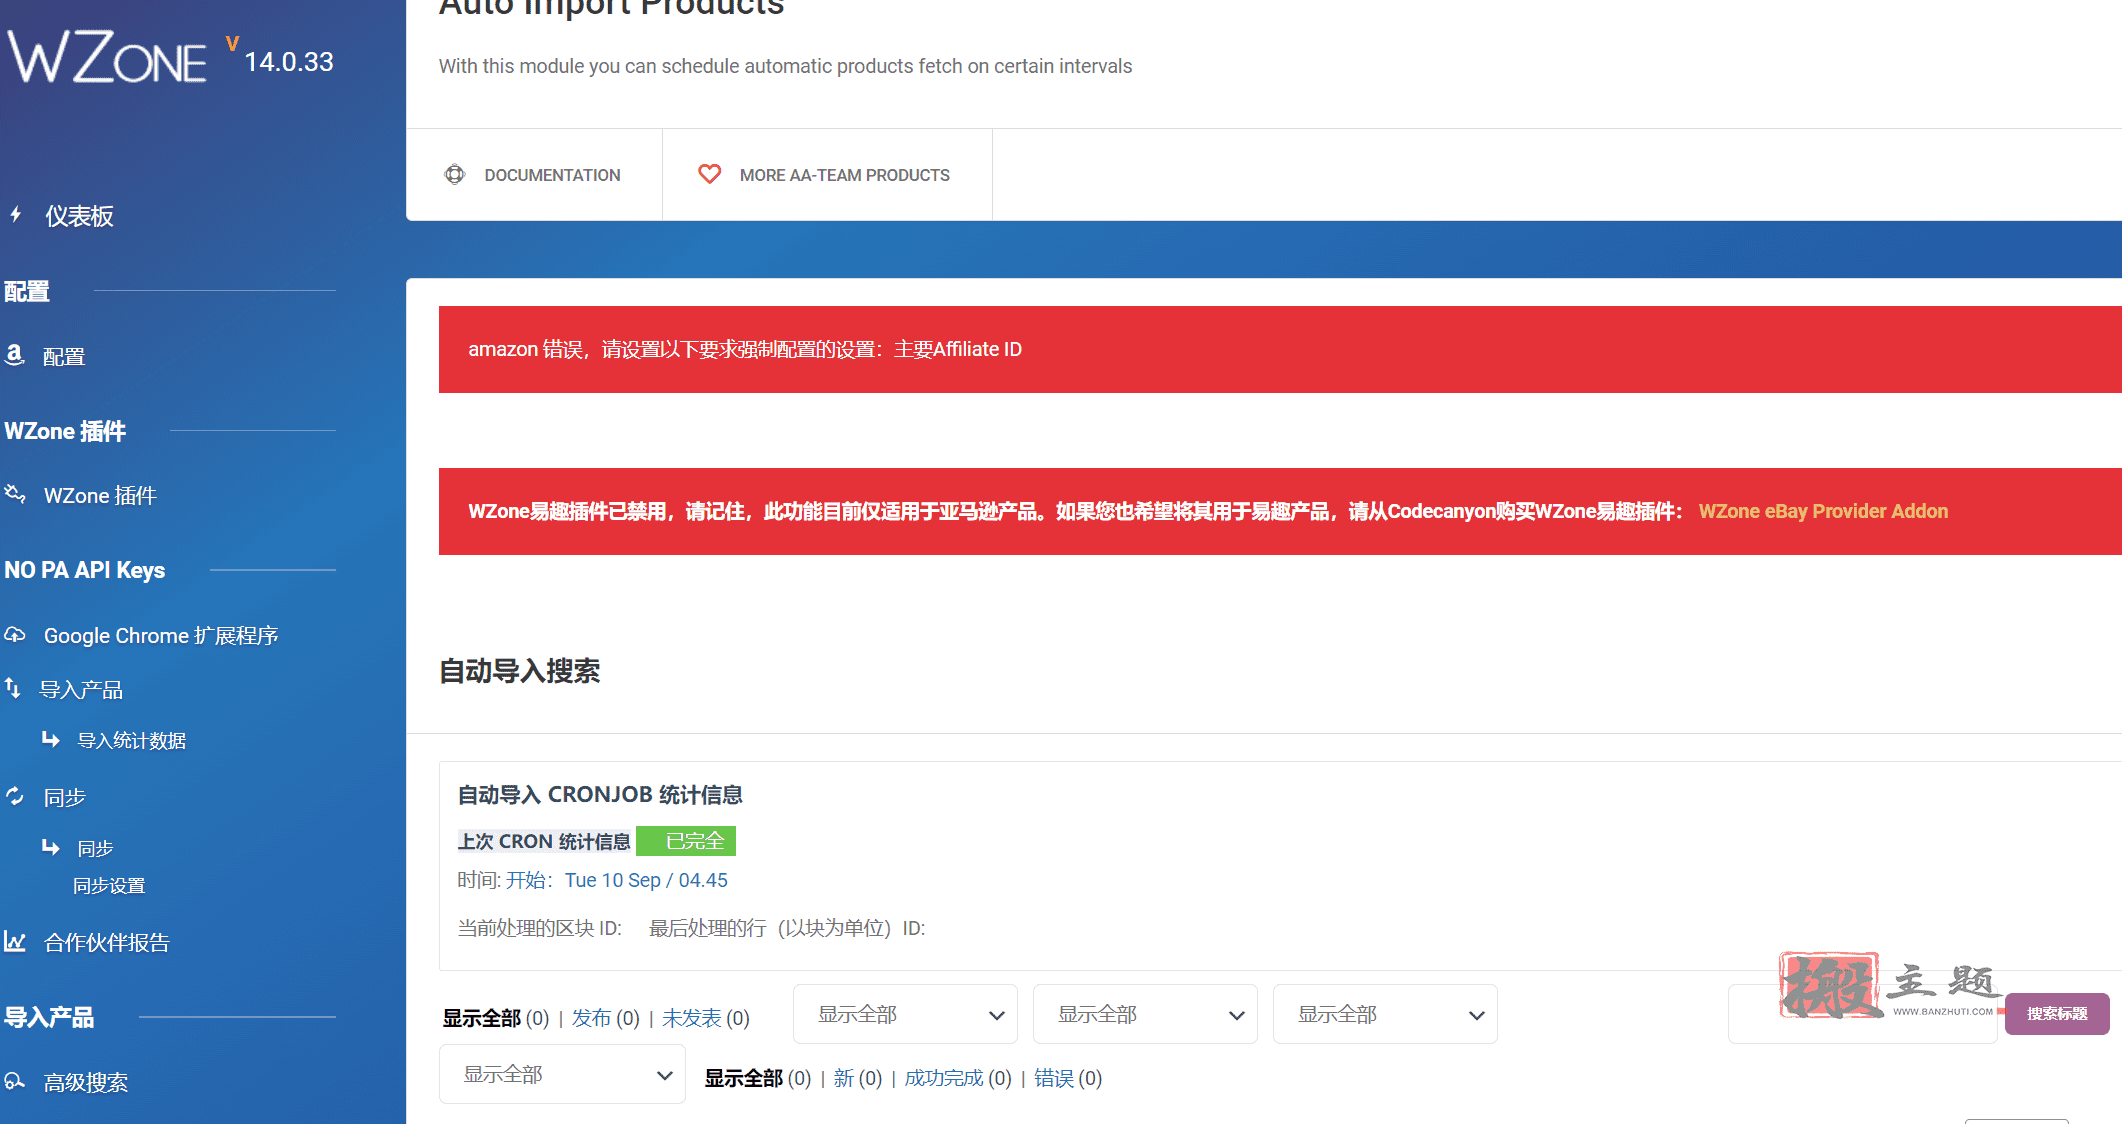Click the amazon 错误 Affiliate ID error banner
2122x1124 pixels.
coord(1280,349)
